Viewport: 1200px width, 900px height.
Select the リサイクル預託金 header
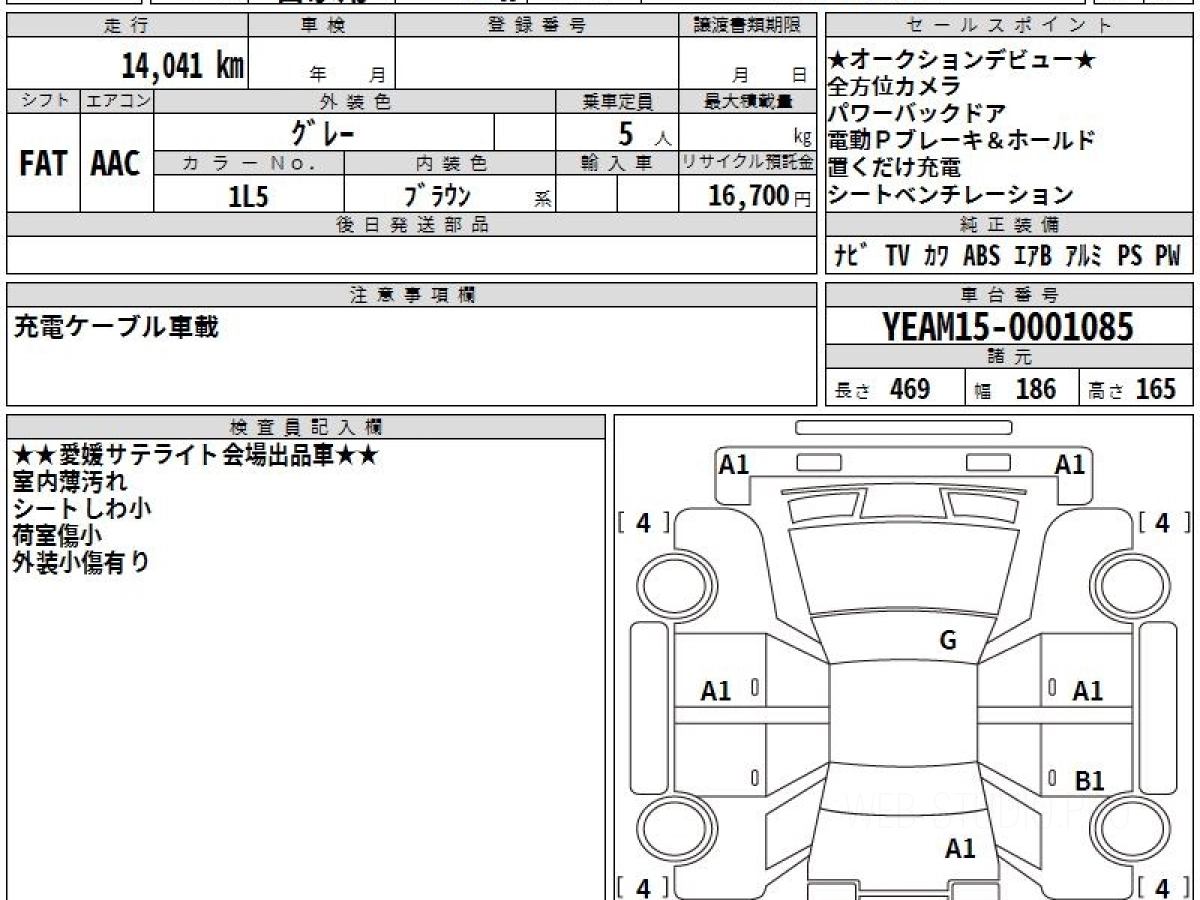747,163
